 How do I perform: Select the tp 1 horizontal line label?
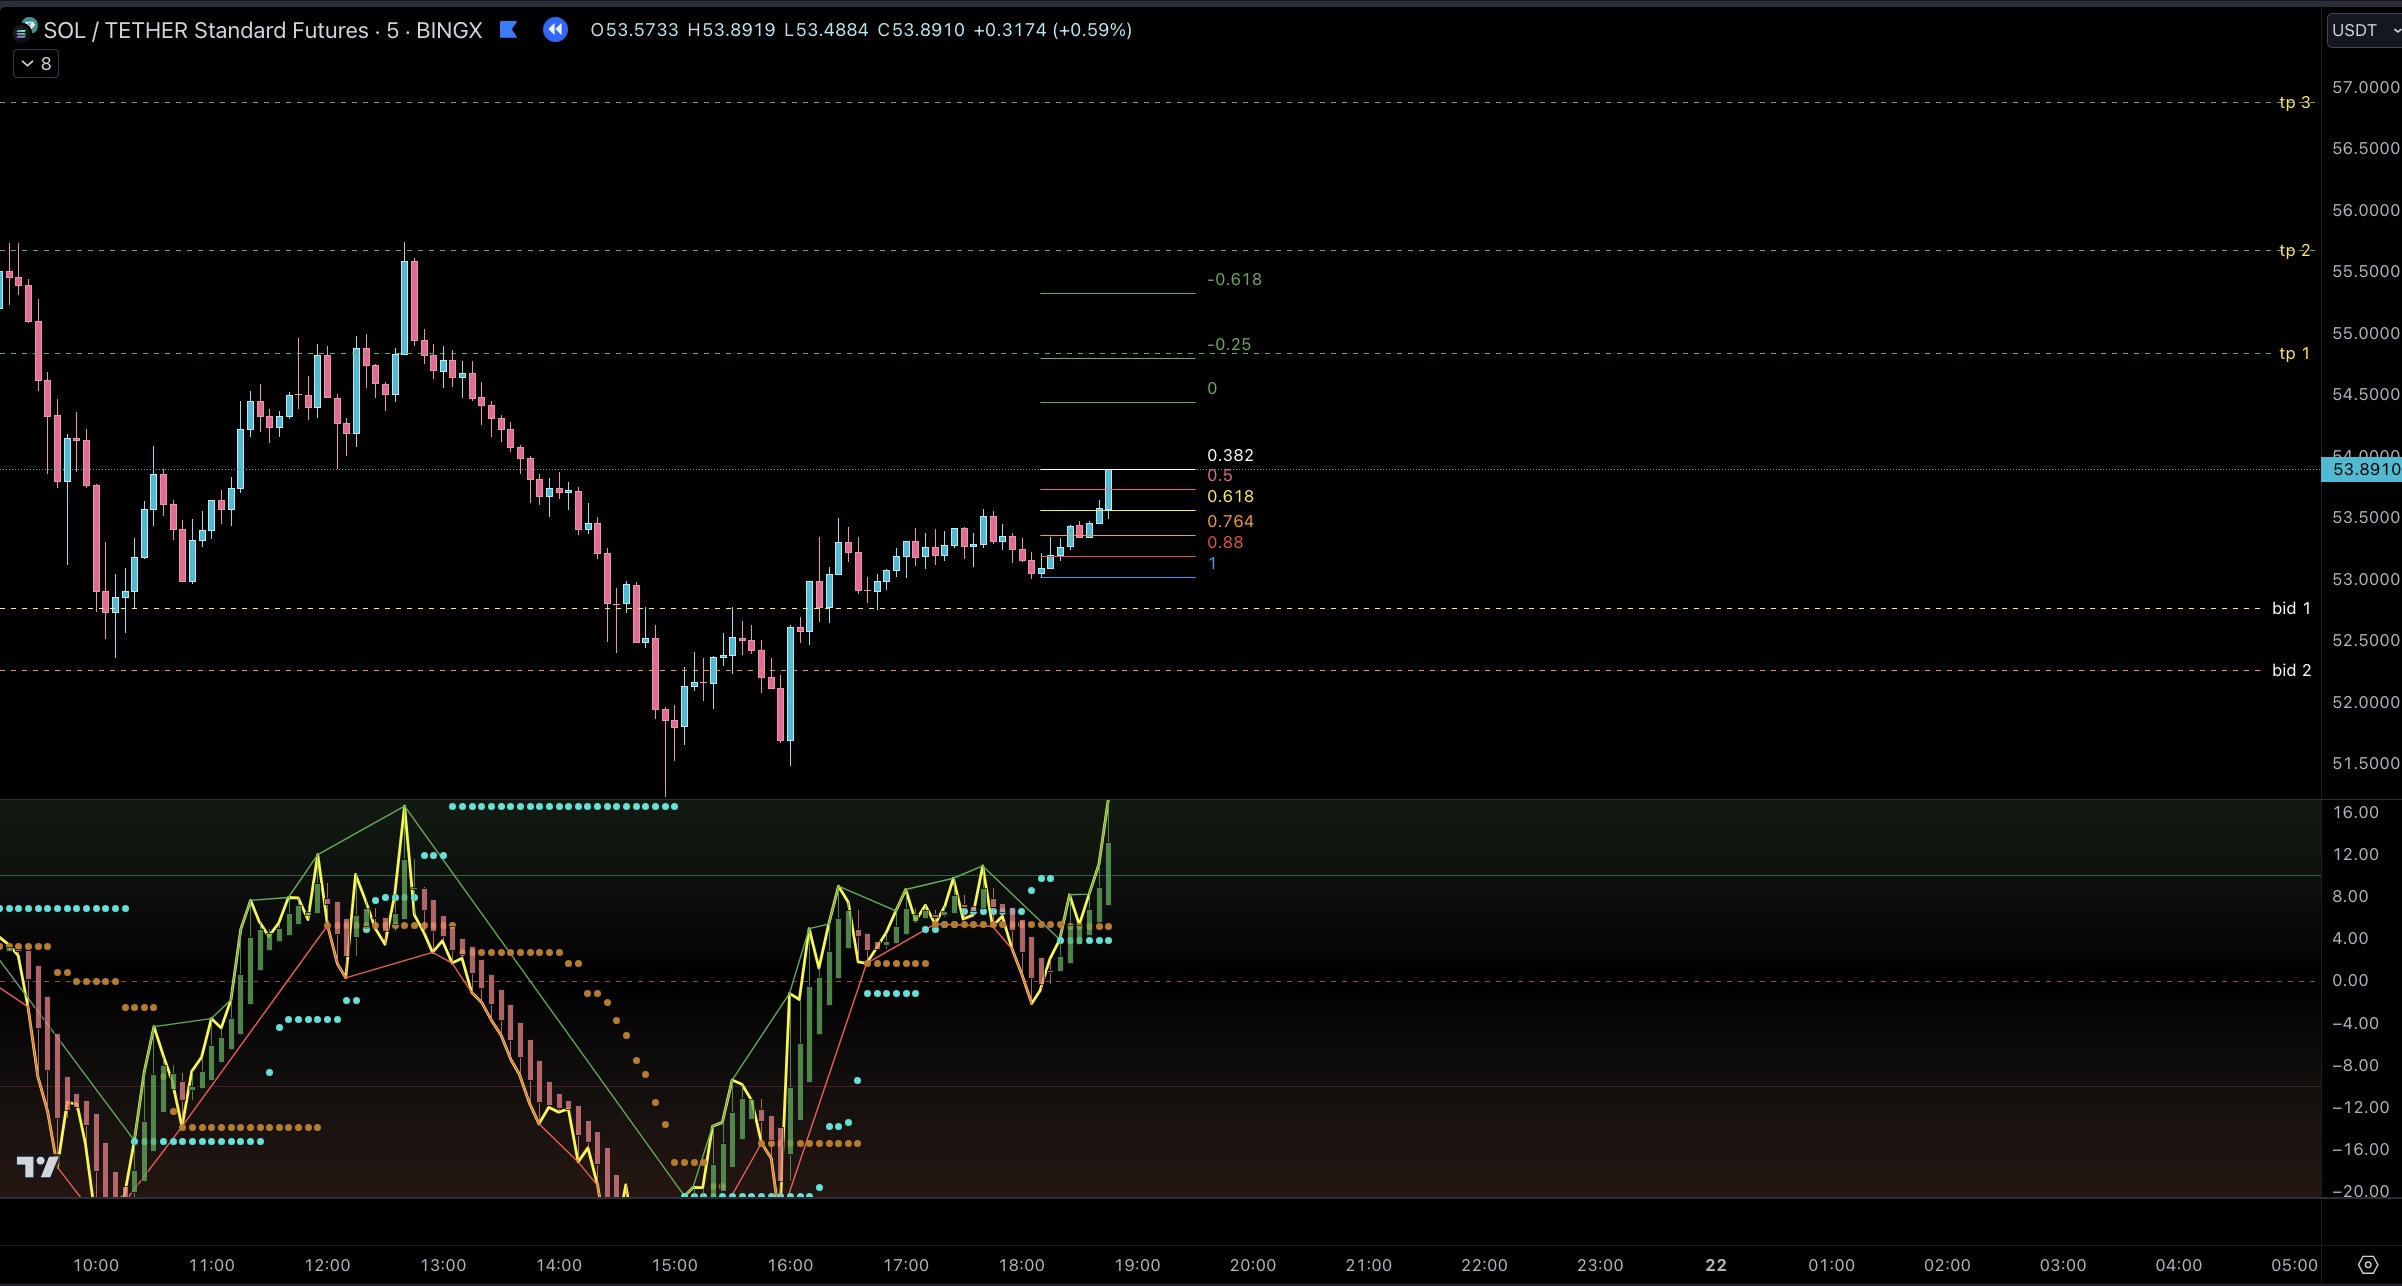[2294, 353]
